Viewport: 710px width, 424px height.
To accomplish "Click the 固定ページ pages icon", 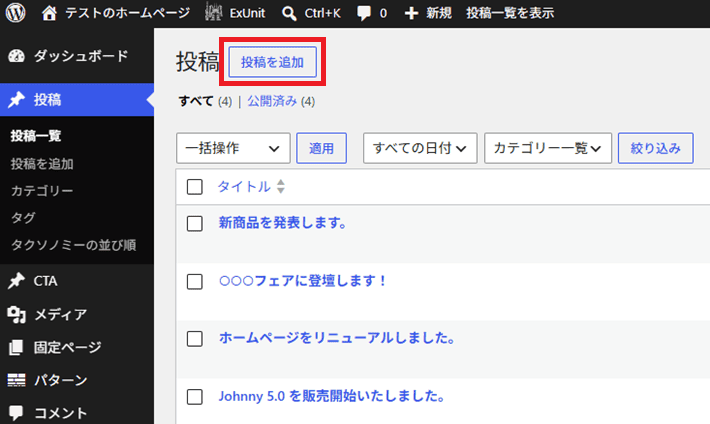I will [x=16, y=347].
